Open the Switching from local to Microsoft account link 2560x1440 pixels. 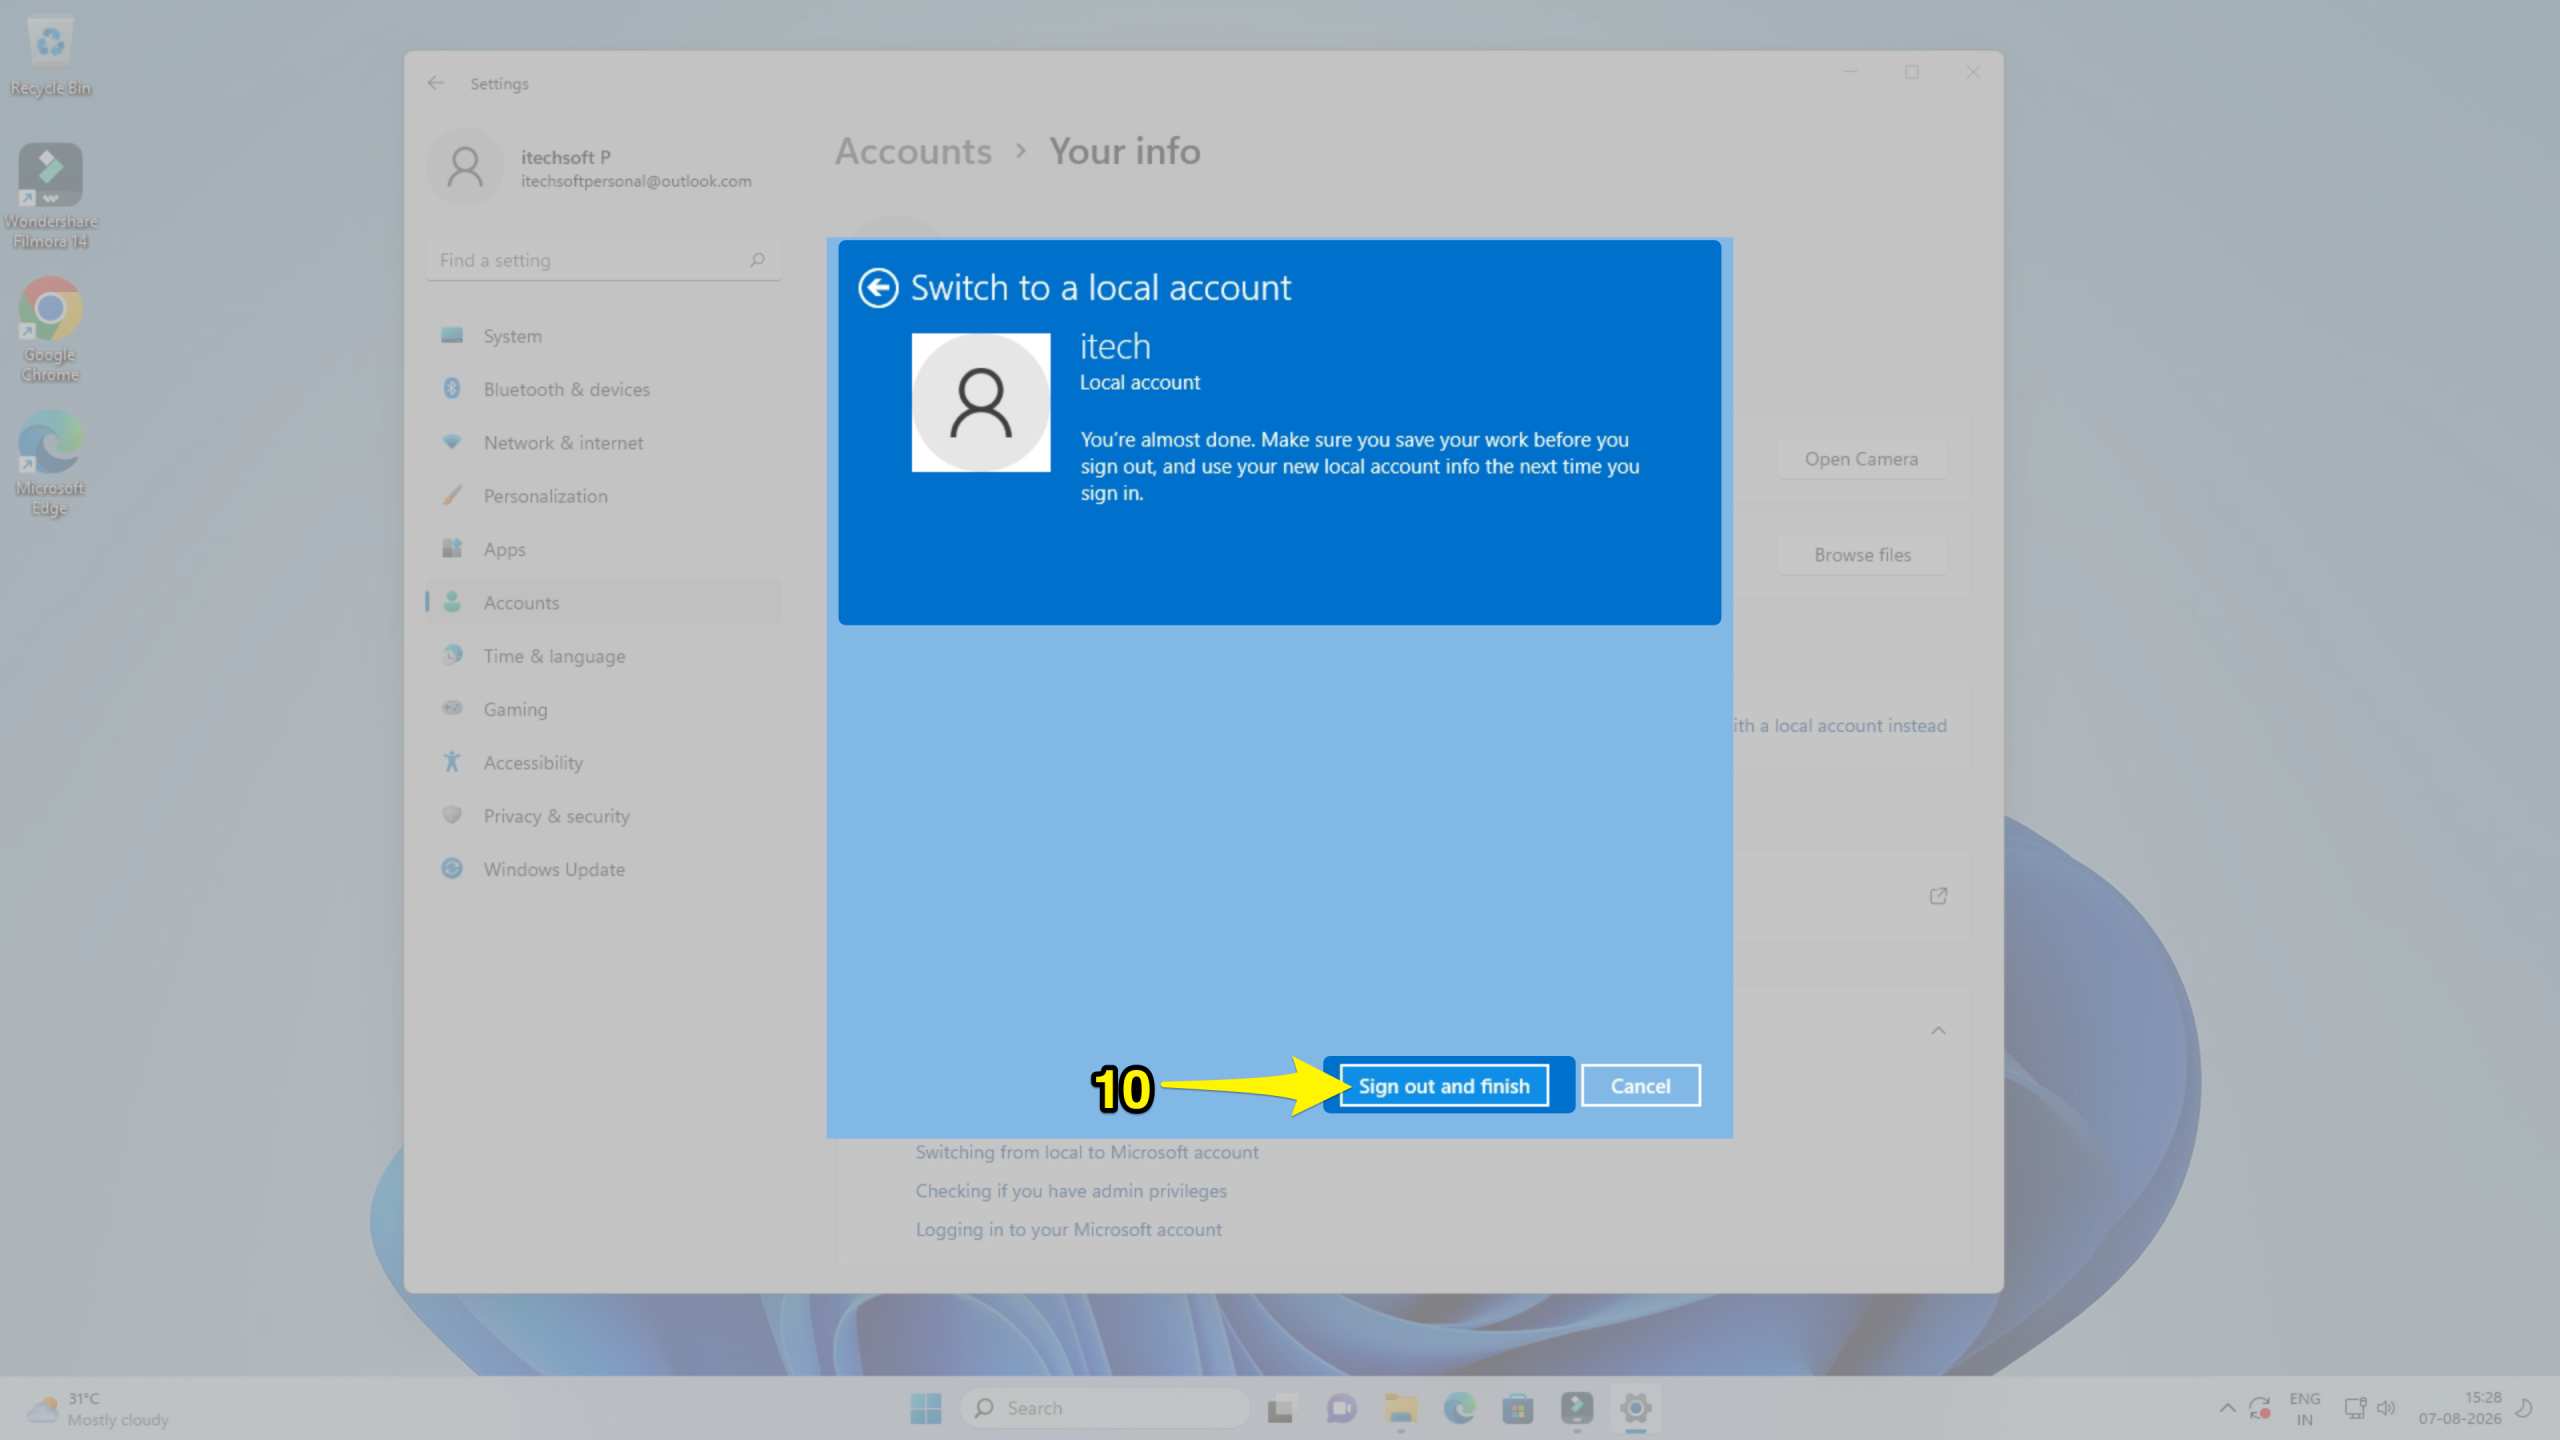click(1087, 1152)
